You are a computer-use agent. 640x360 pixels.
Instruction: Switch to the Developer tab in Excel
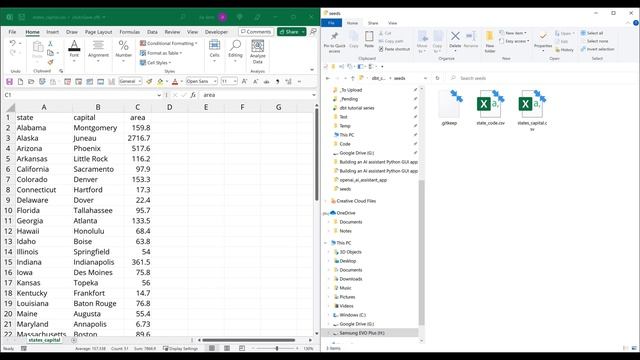coord(216,32)
